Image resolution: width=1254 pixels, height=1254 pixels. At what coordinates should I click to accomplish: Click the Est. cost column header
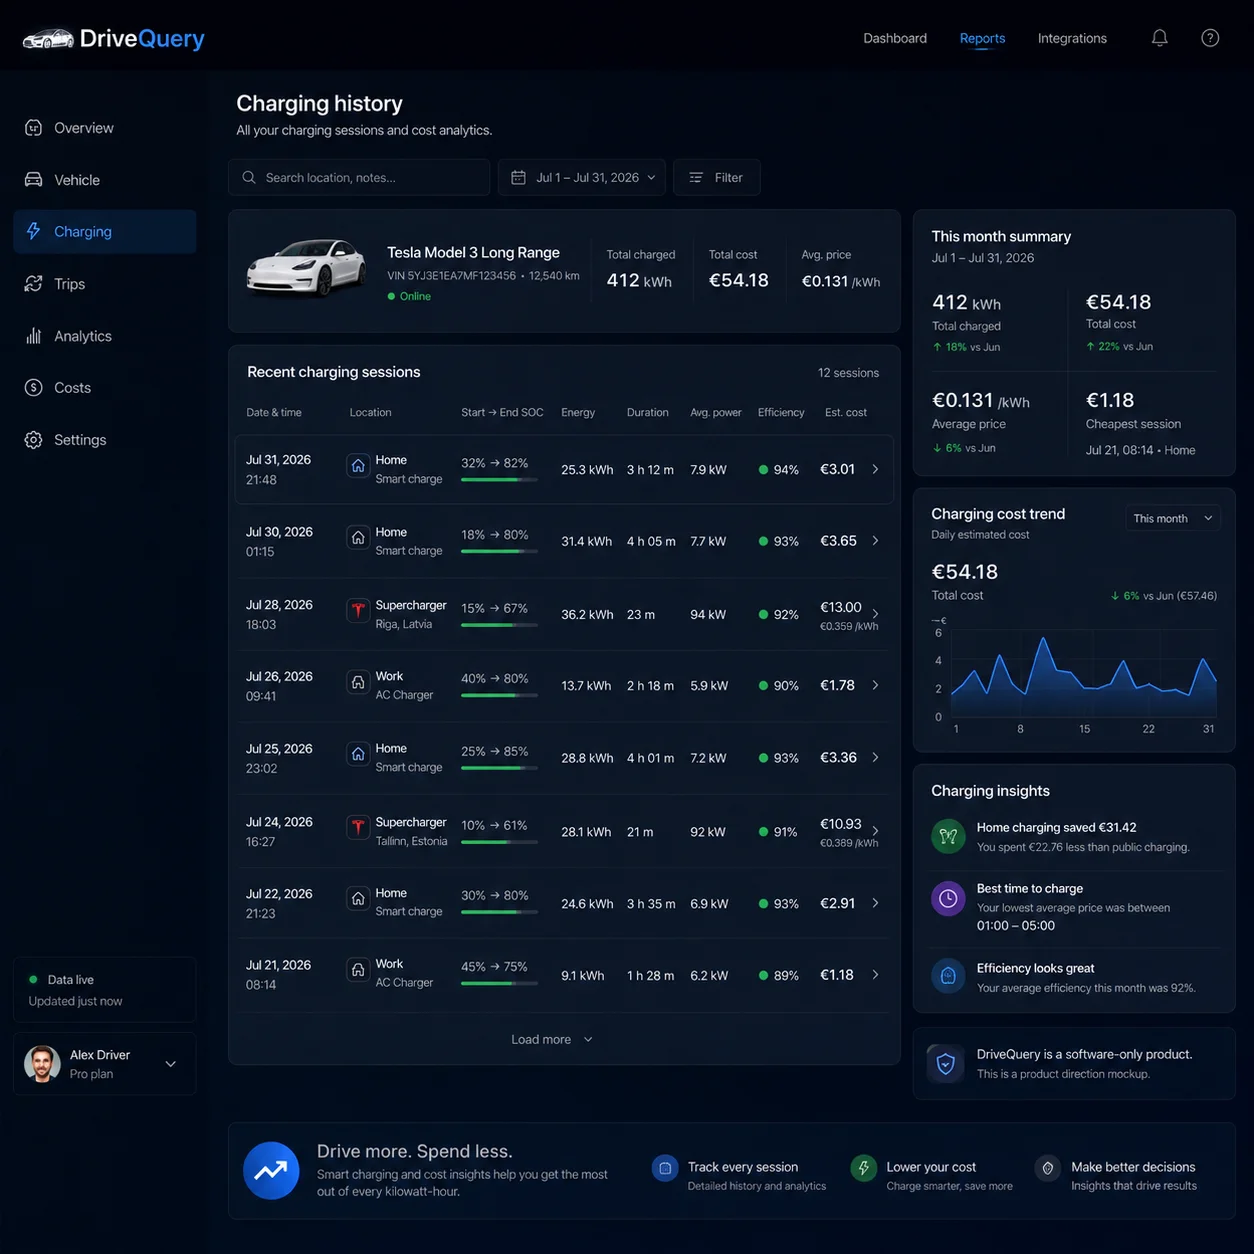(846, 412)
